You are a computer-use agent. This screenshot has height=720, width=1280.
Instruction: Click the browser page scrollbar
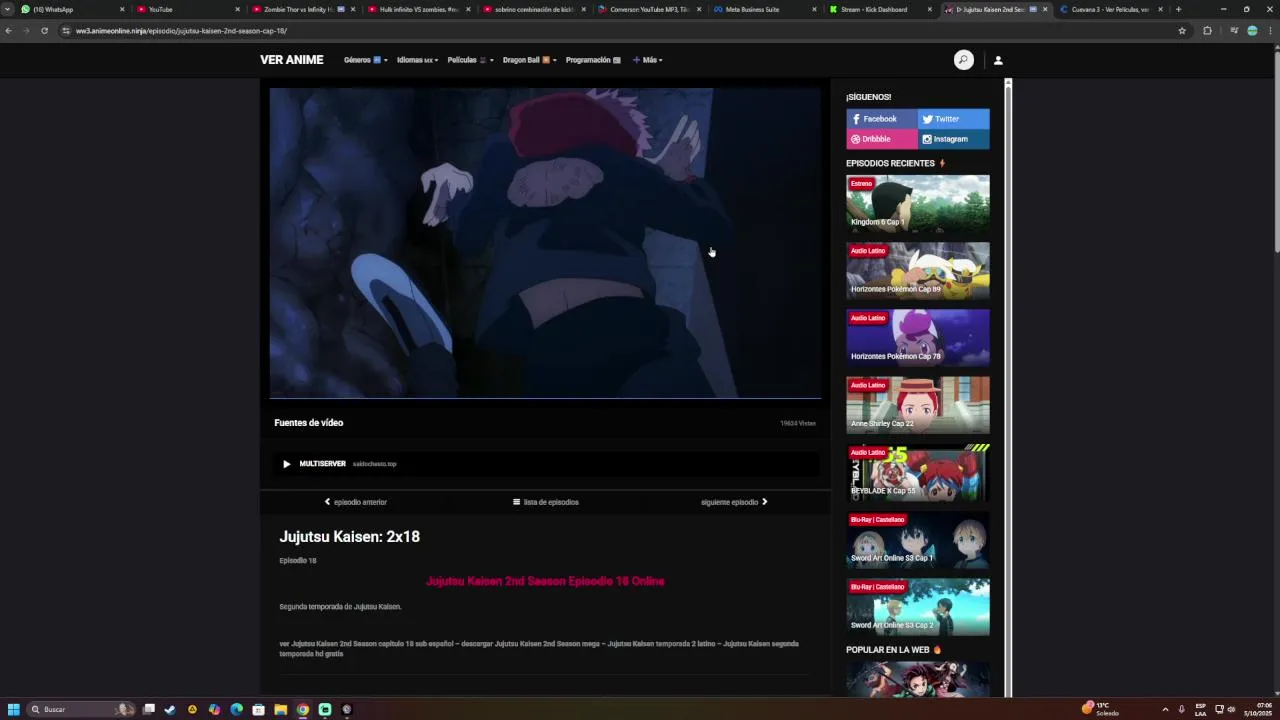pos(1275,150)
